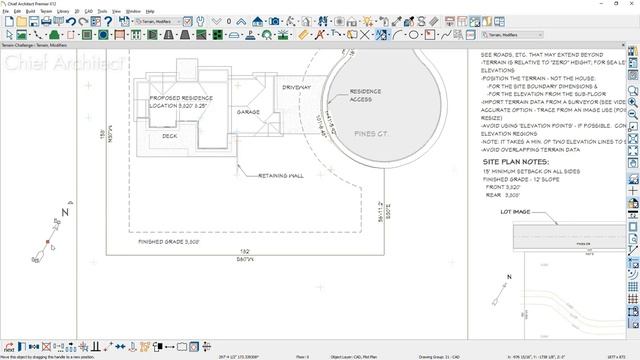640x360 pixels.
Task: Select the sprinkler tool icon
Action: pos(283,35)
